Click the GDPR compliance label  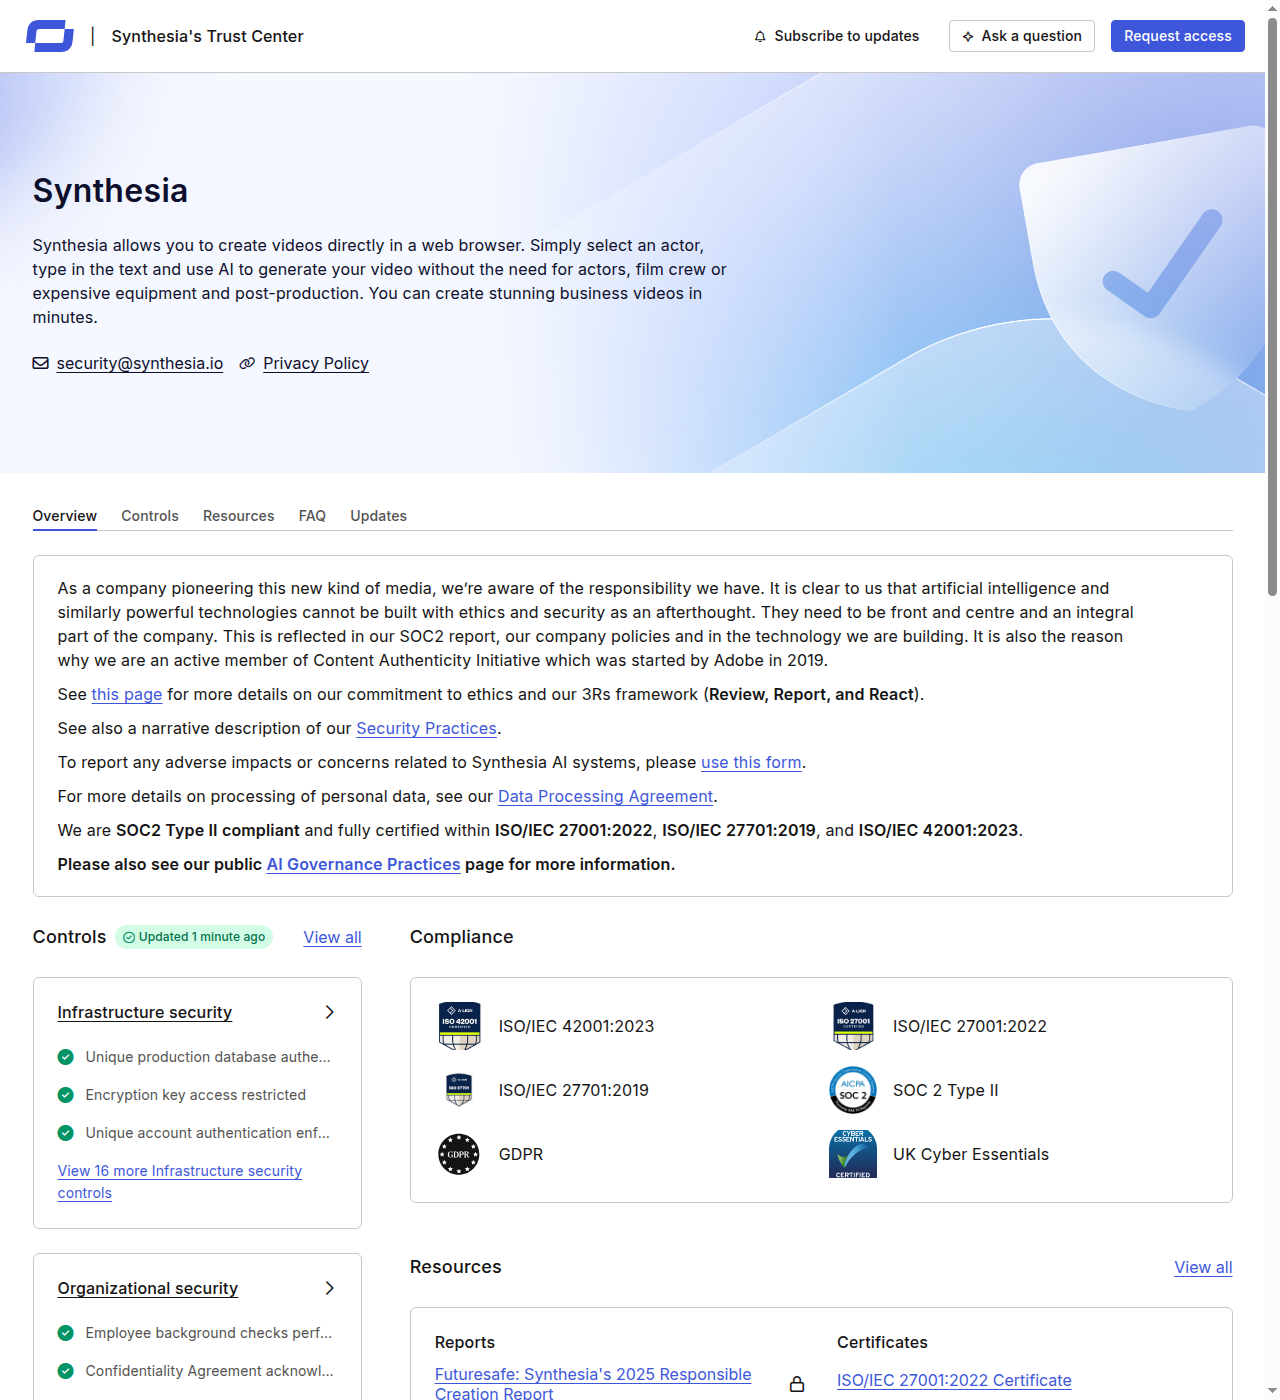[x=521, y=1154]
